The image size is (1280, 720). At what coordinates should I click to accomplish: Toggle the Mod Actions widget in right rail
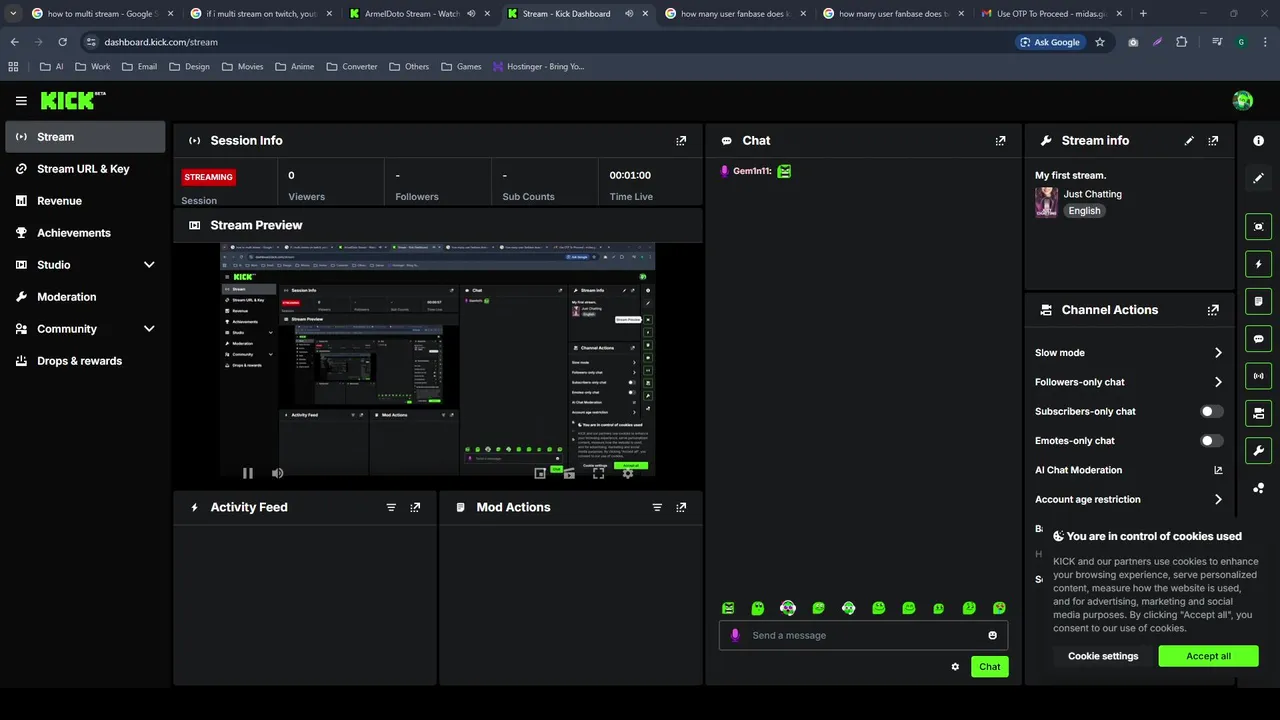point(1259,301)
